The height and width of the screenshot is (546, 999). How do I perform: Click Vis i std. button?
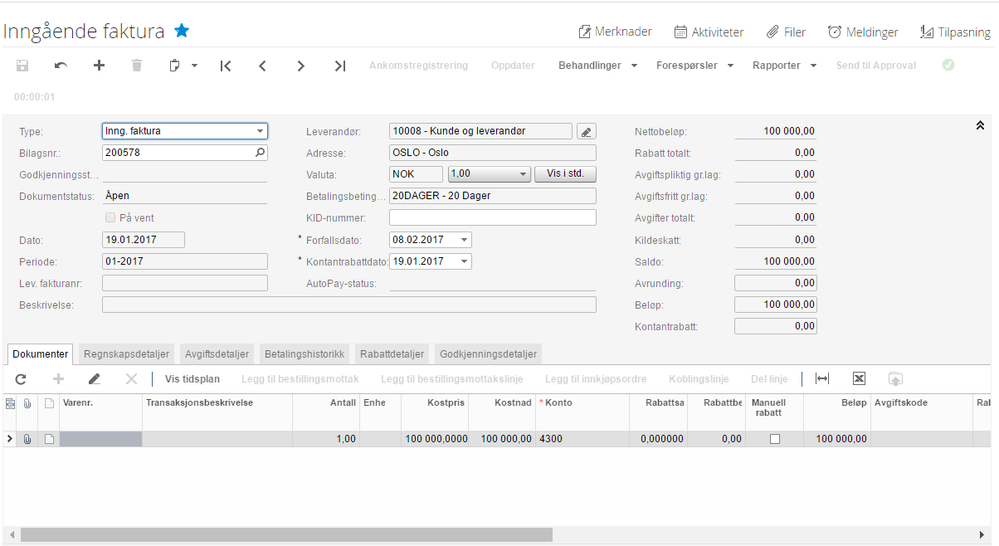pos(565,174)
